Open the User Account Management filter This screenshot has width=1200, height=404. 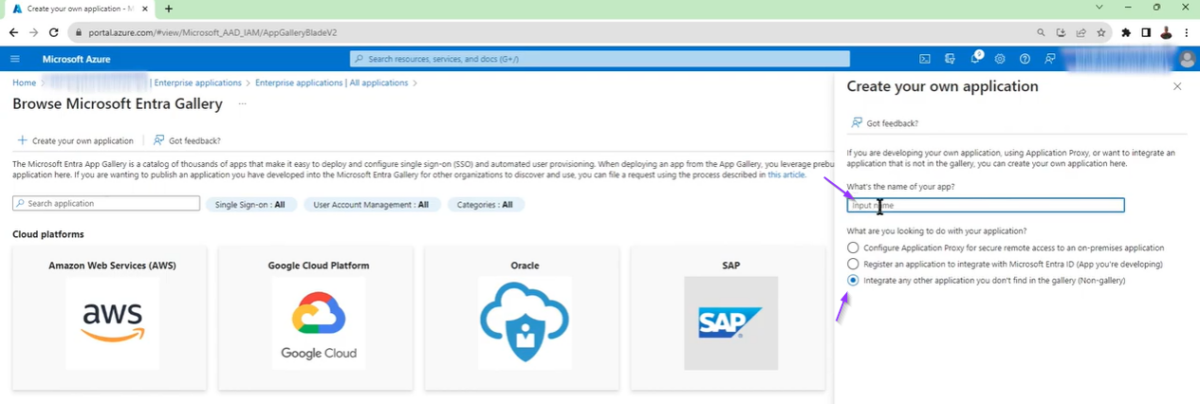tap(371, 204)
